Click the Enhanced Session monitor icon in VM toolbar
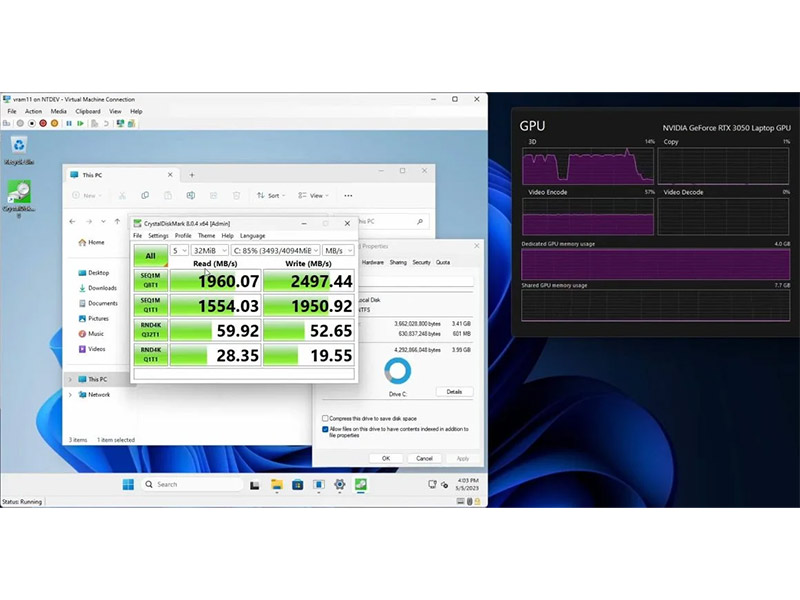The image size is (800, 600). (120, 123)
